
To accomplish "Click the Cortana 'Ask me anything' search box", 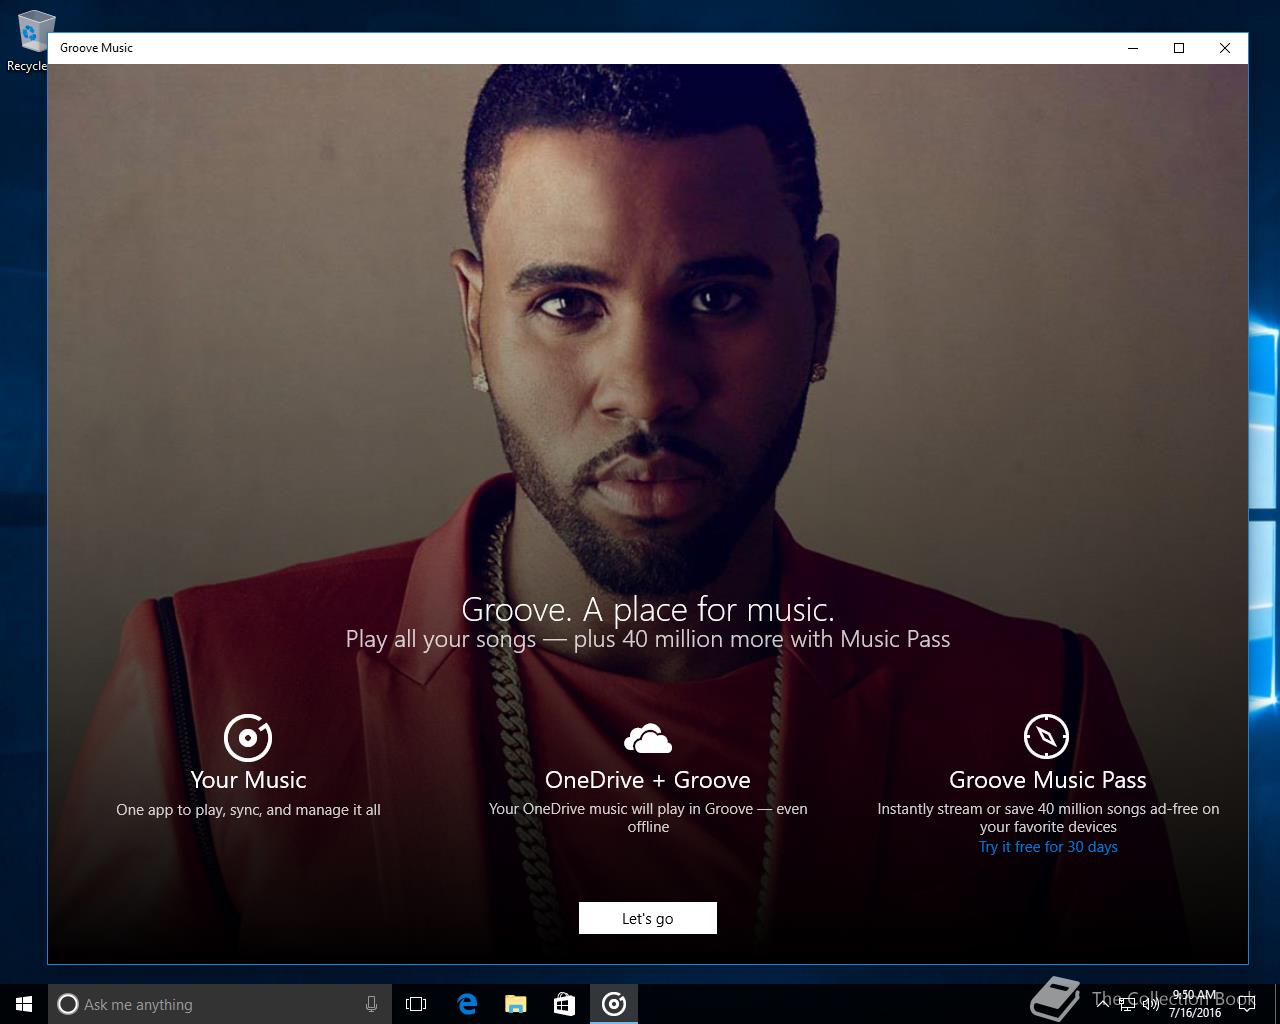I will point(219,1004).
